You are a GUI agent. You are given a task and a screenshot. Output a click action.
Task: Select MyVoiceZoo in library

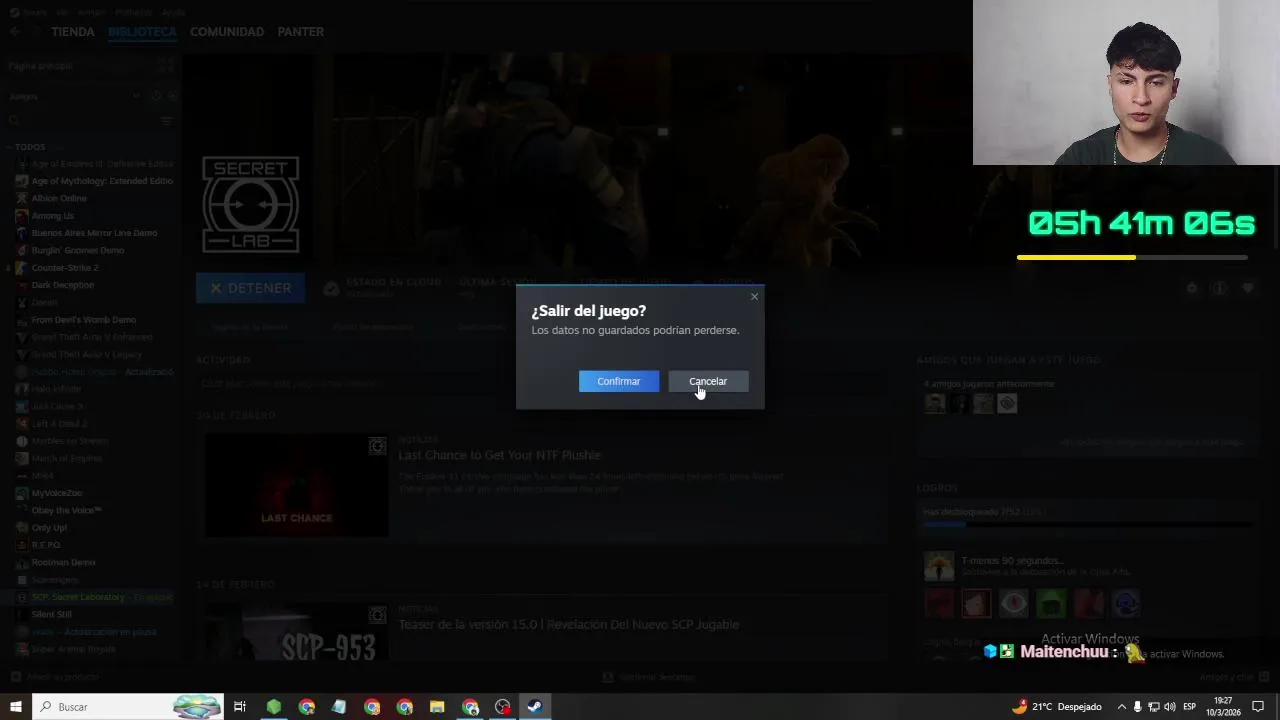pos(57,493)
